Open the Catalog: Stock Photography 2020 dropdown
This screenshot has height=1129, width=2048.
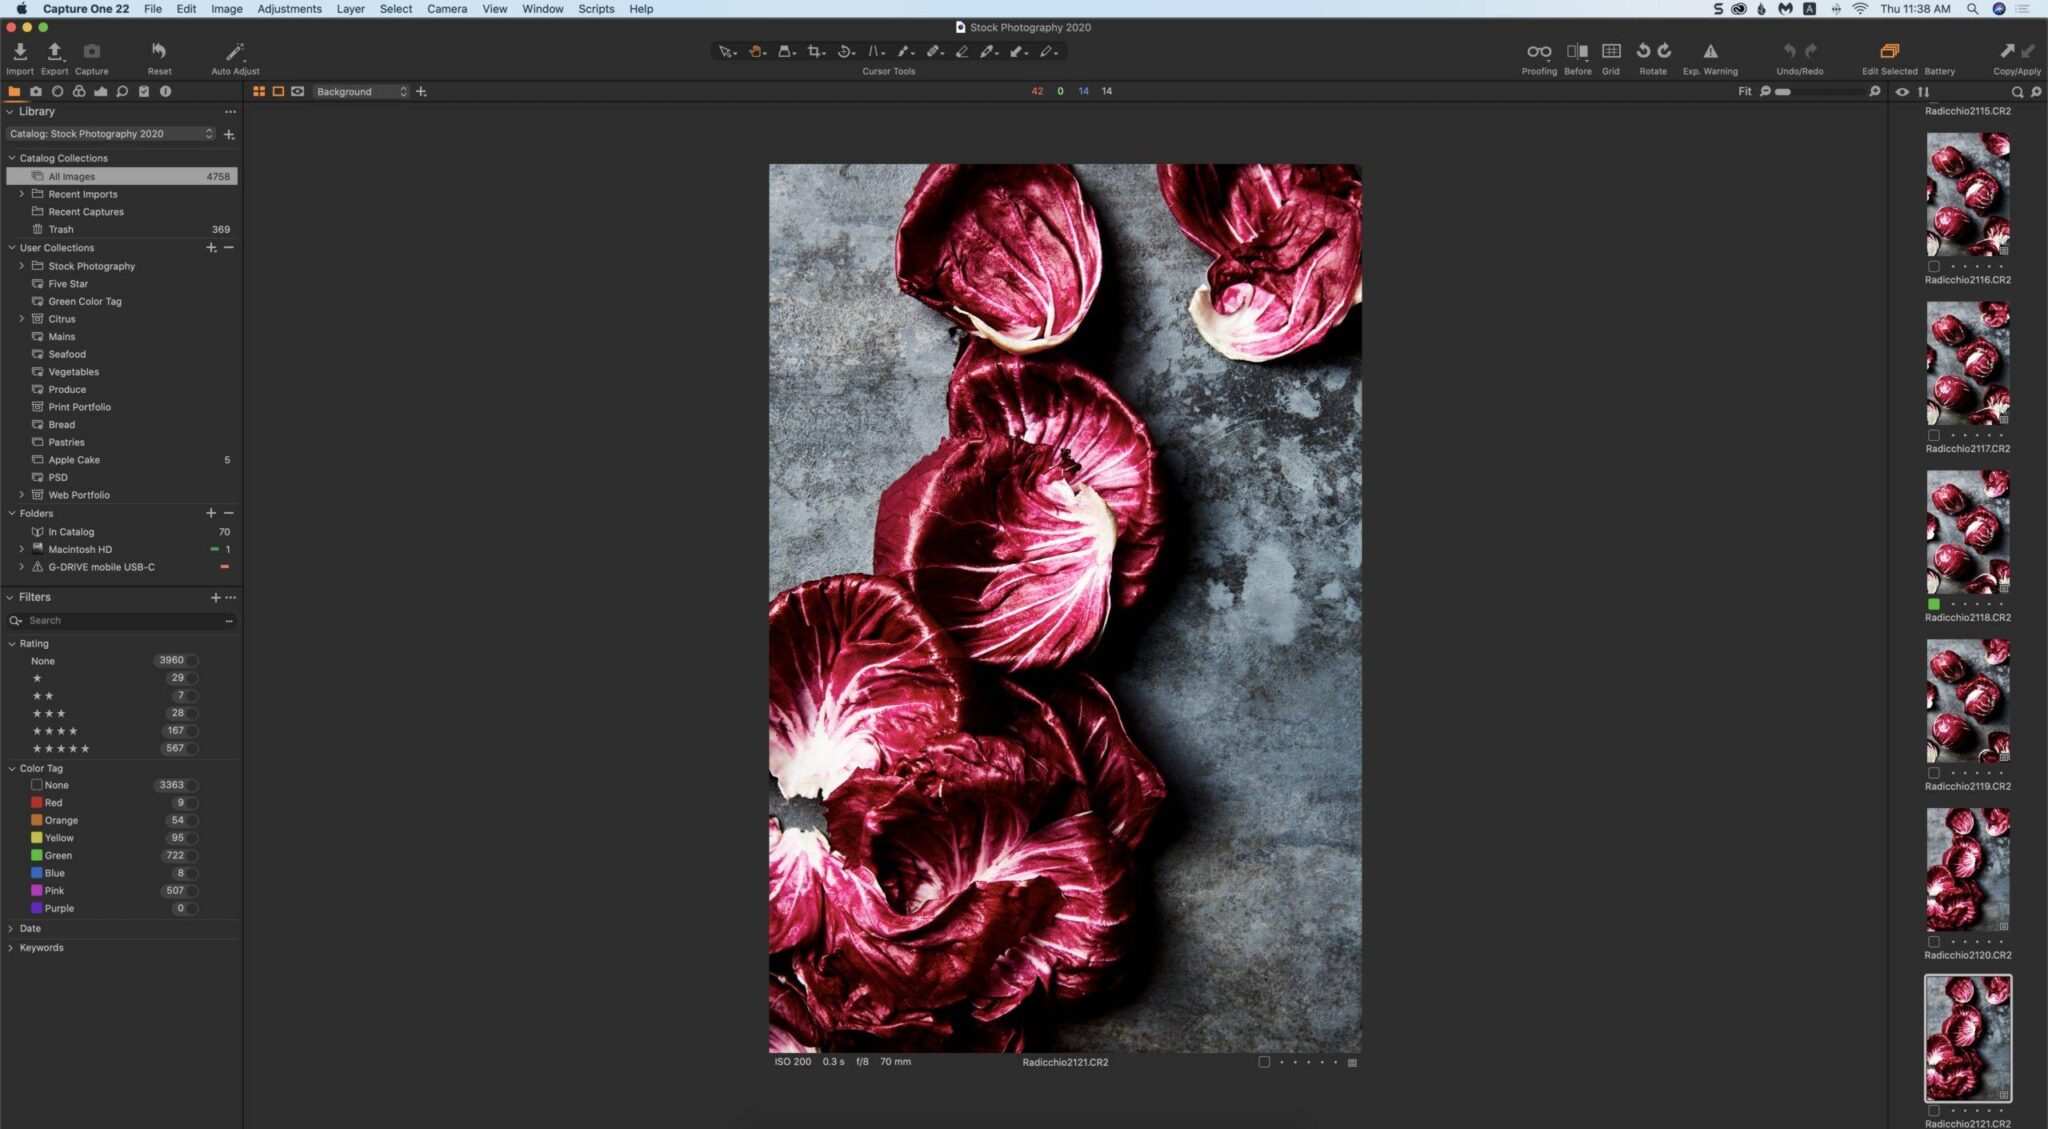click(111, 134)
